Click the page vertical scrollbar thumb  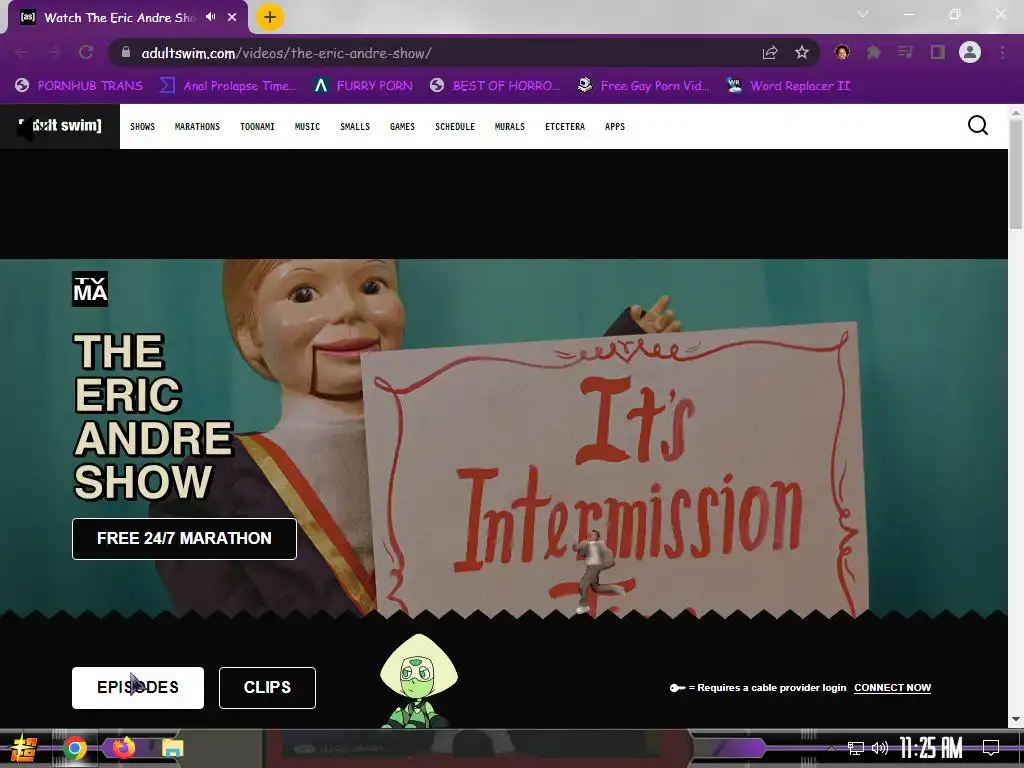[x=1016, y=174]
